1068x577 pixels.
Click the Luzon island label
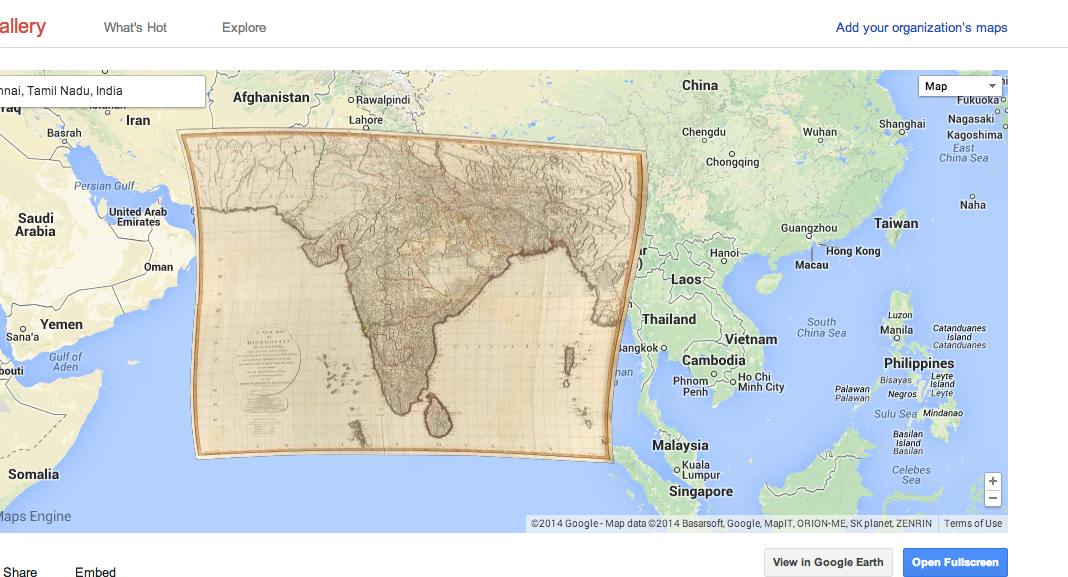(x=900, y=315)
